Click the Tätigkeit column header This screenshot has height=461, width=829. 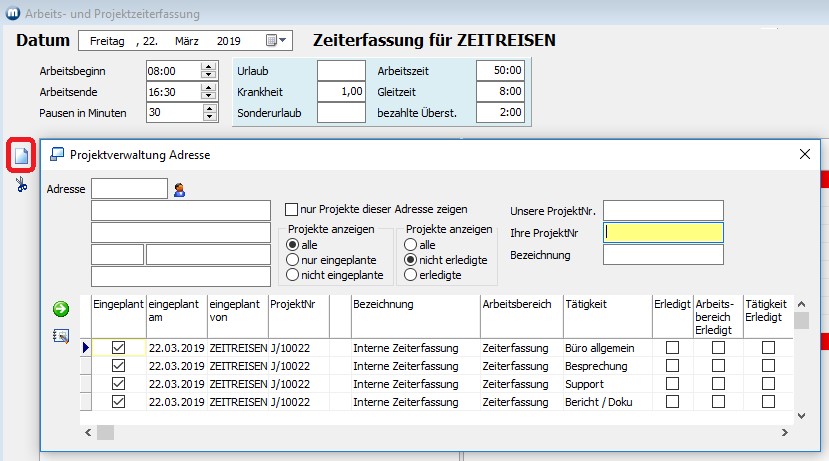(605, 304)
